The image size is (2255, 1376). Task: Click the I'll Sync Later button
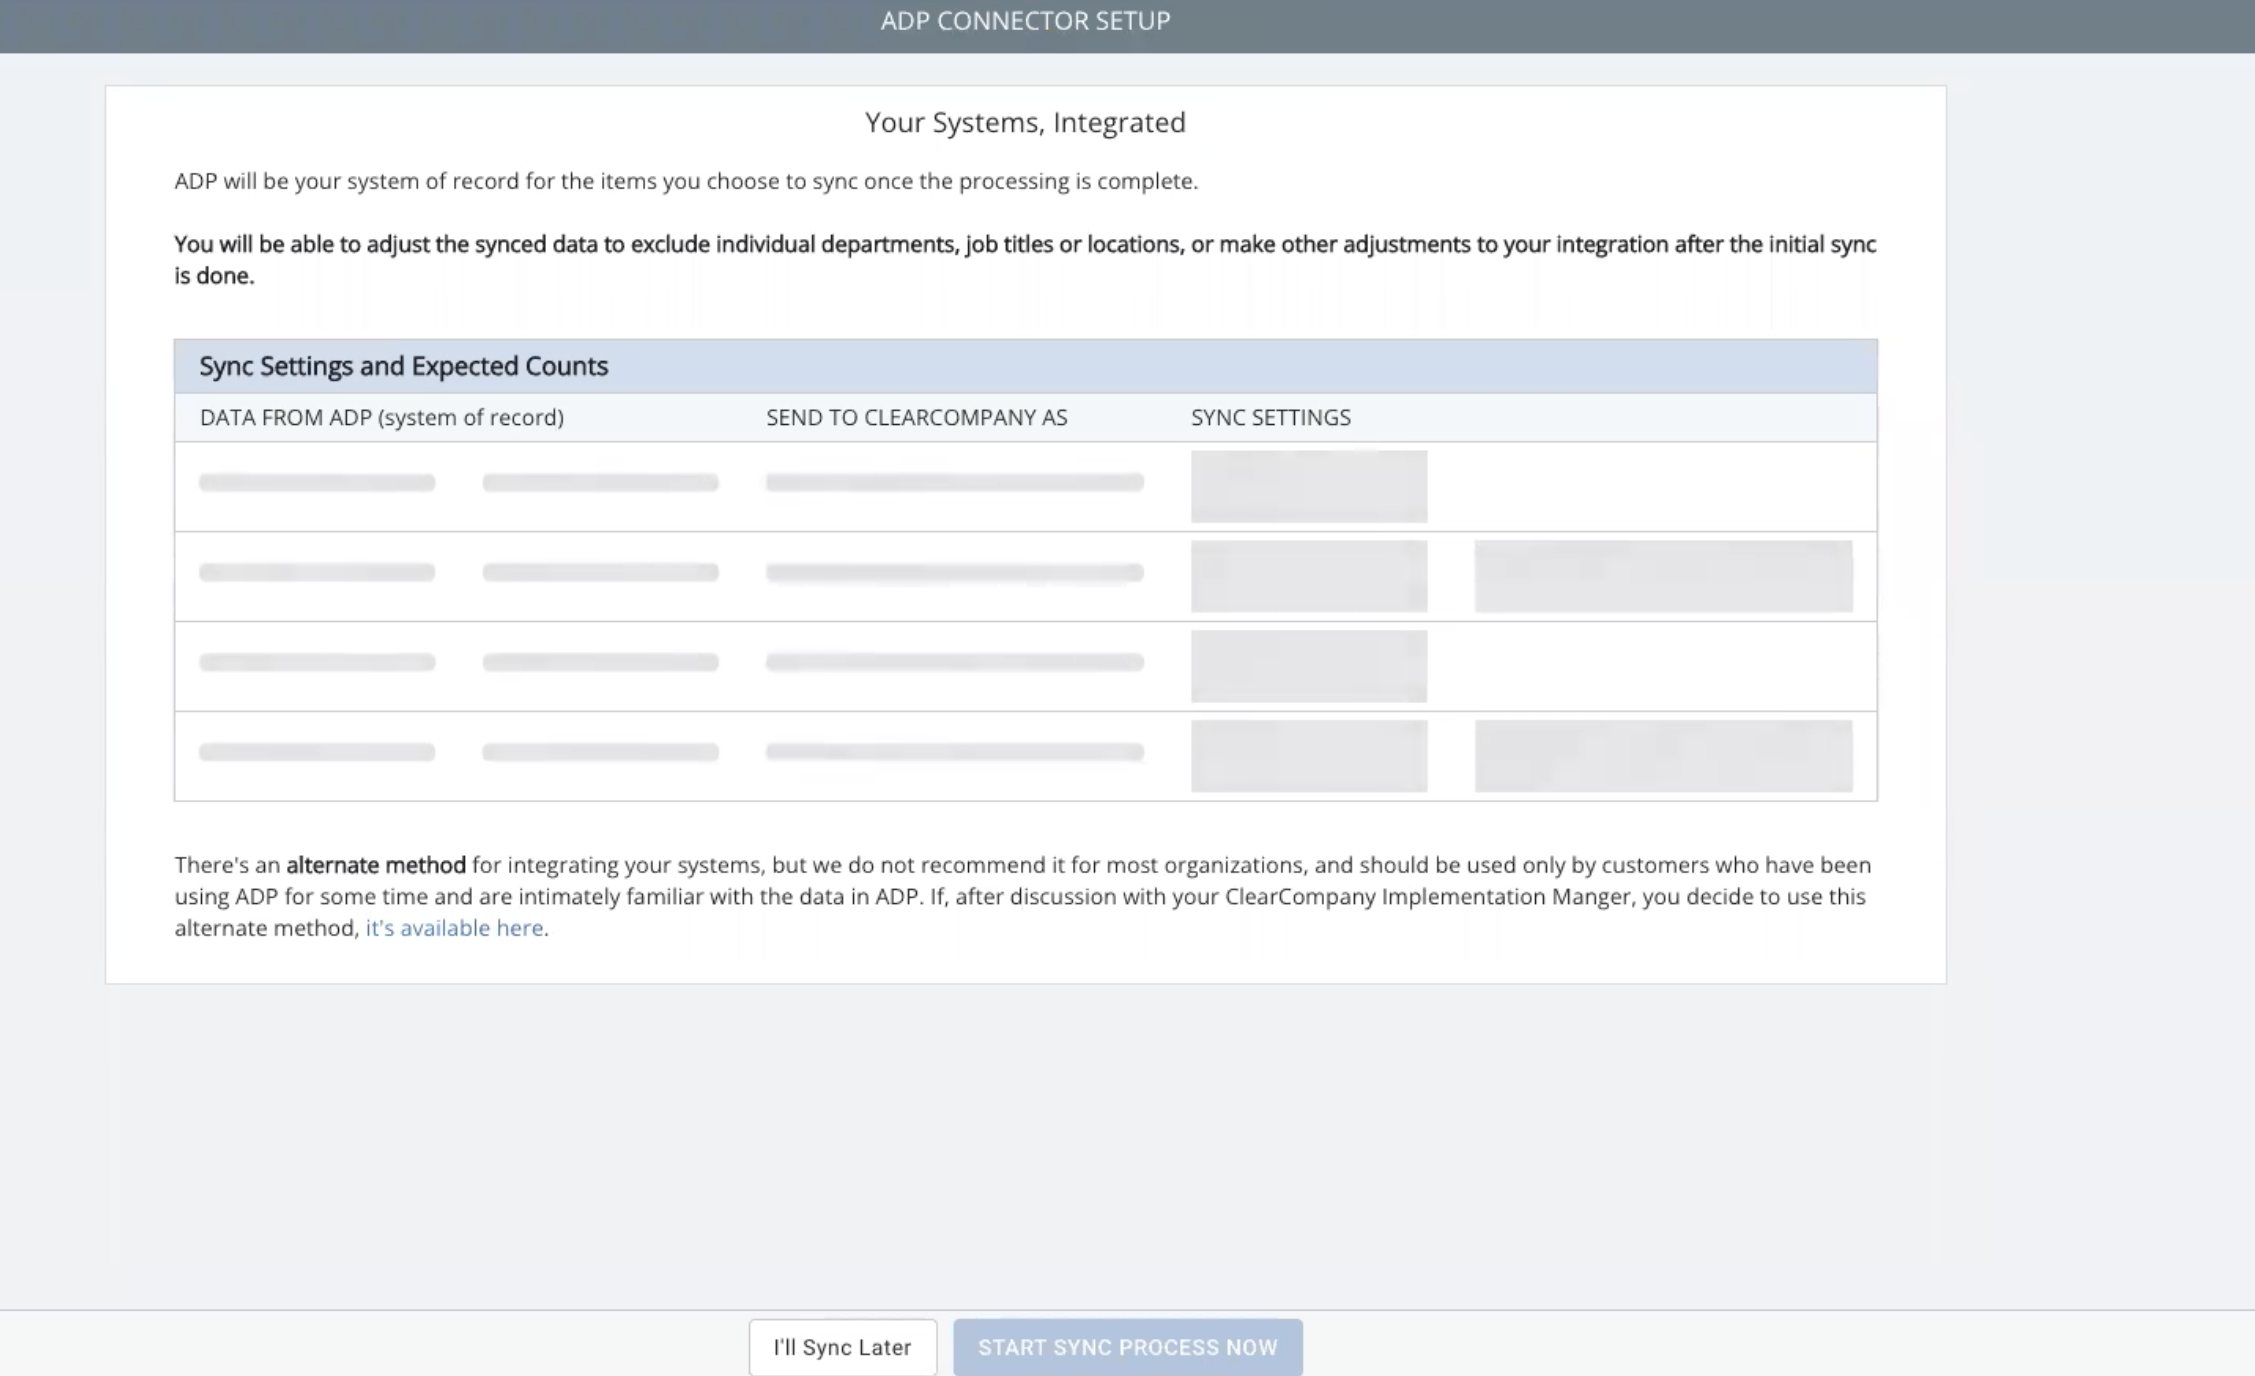coord(842,1347)
